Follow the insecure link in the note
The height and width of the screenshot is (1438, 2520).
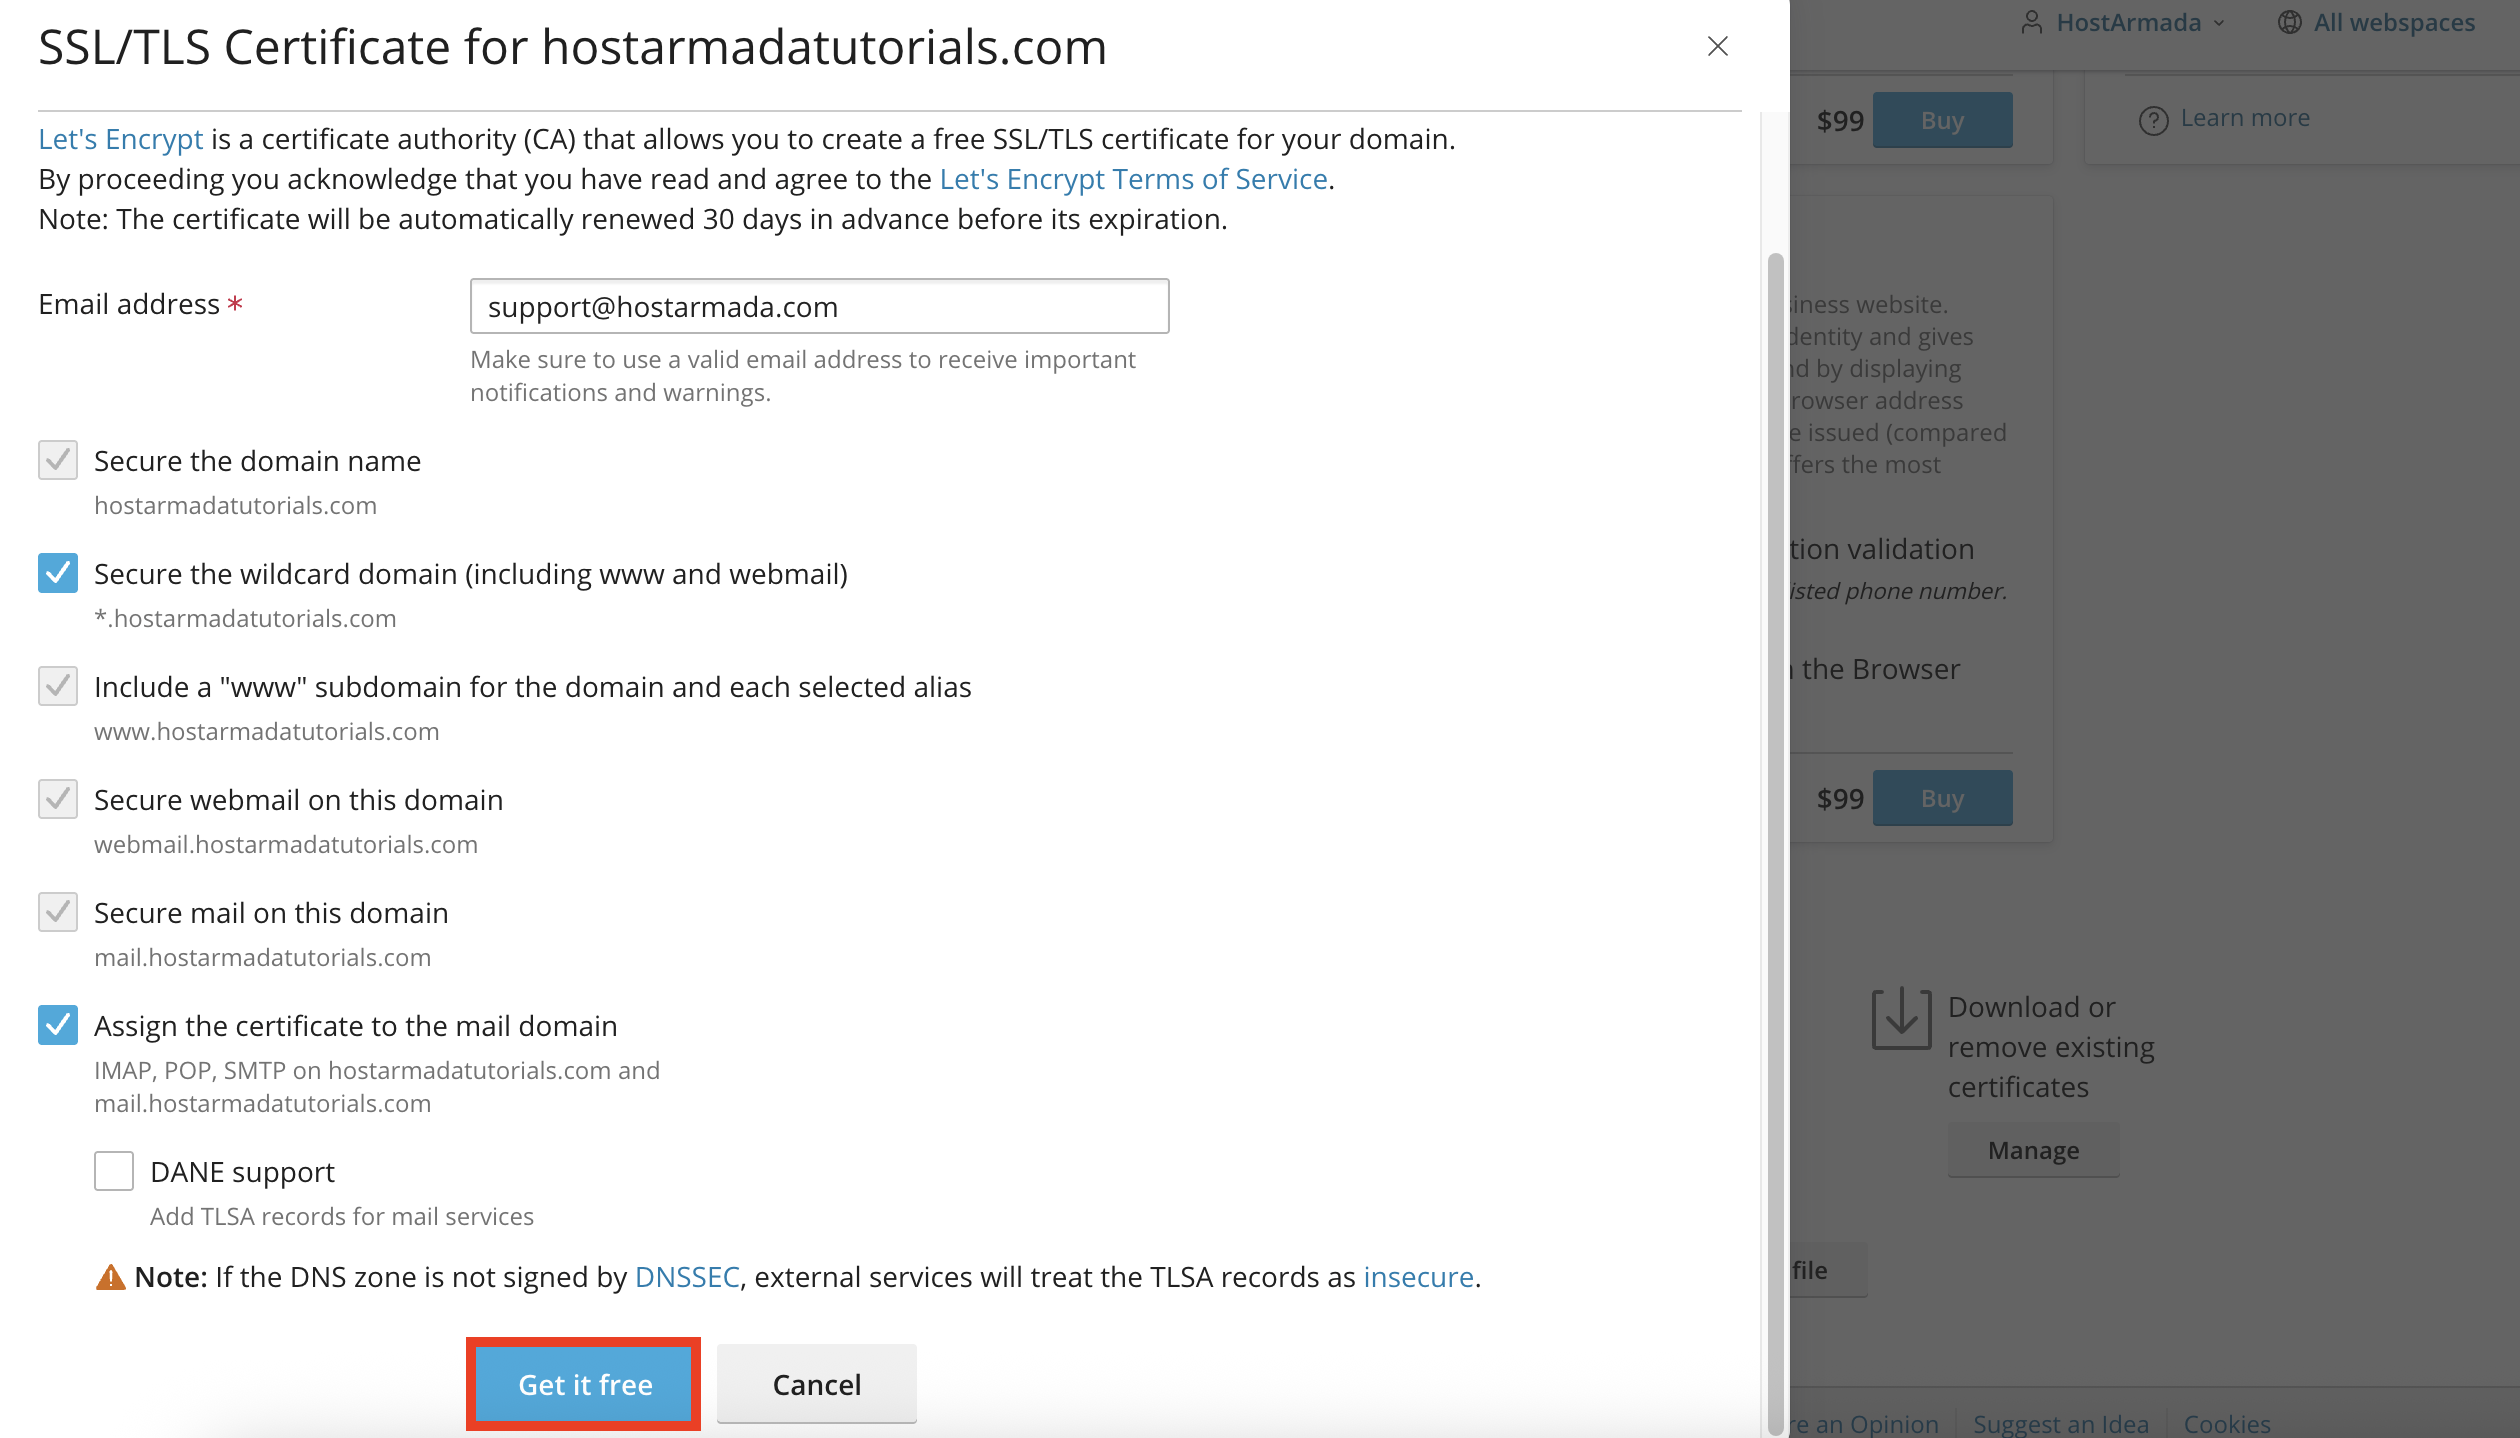[1418, 1277]
